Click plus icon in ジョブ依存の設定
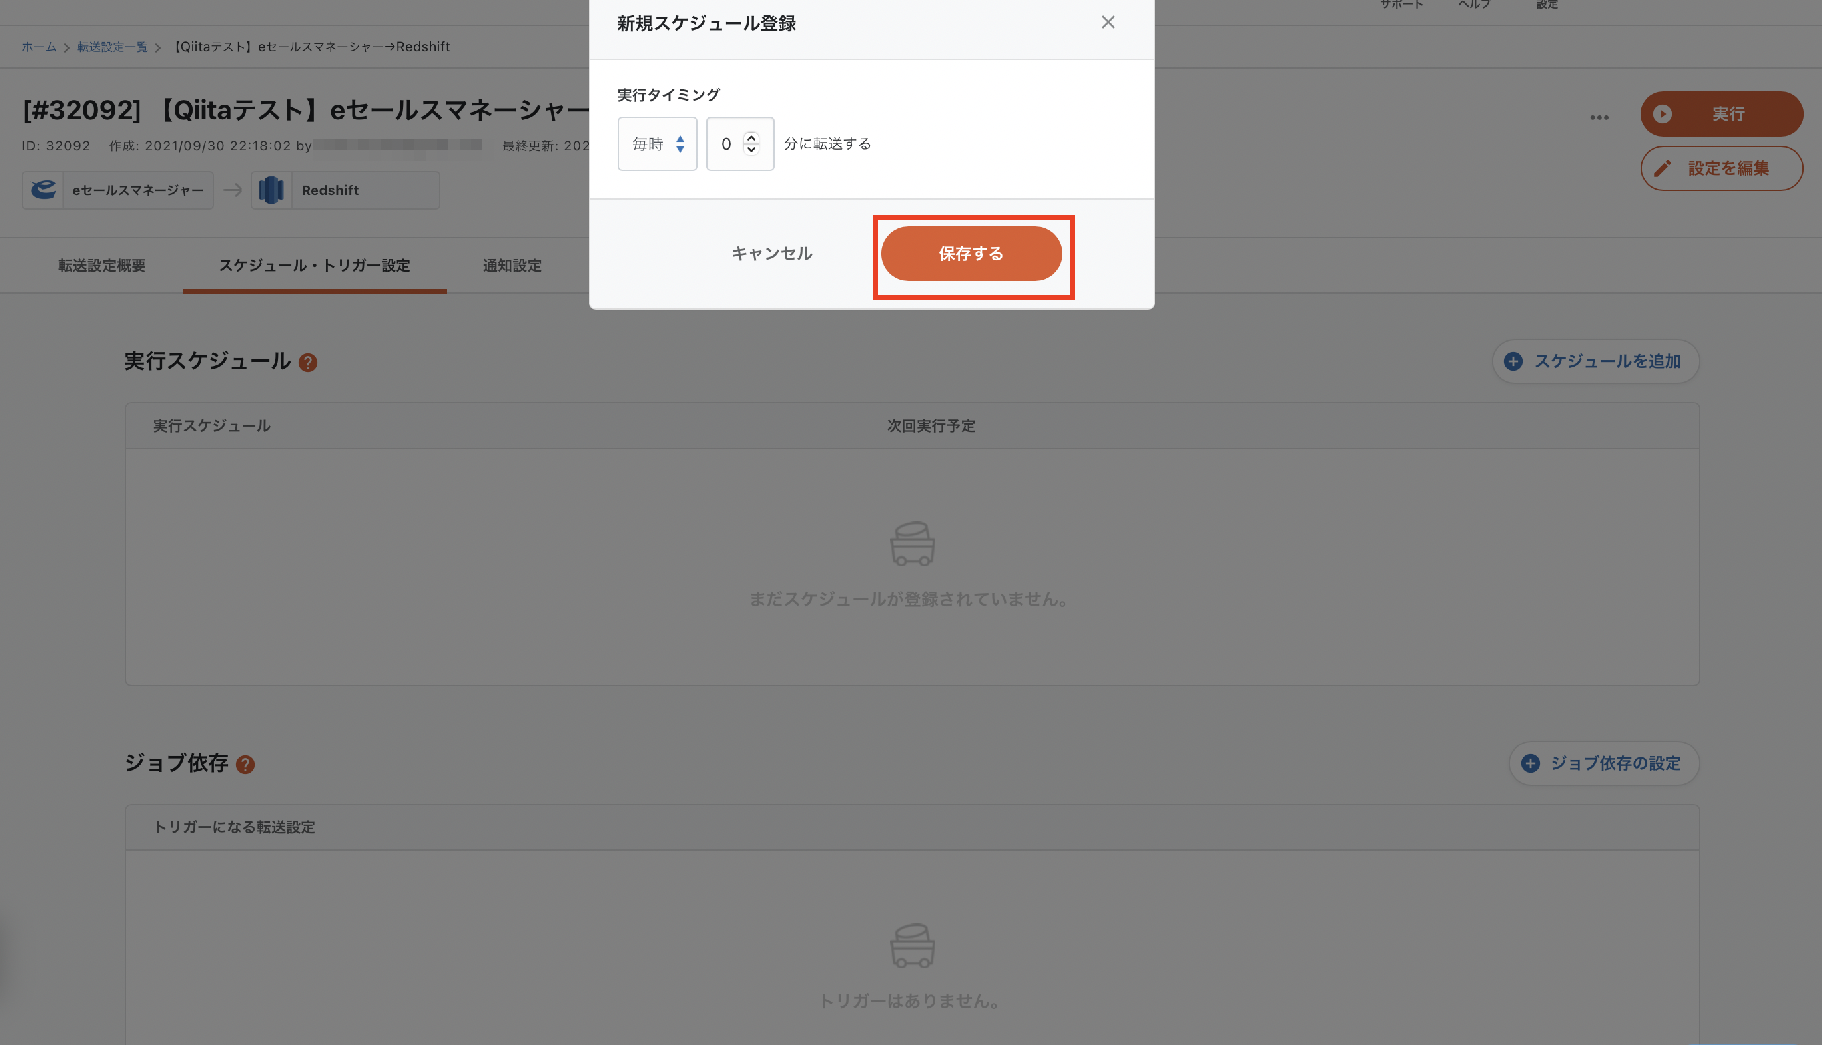Screen dimensions: 1822x1045 [1530, 763]
